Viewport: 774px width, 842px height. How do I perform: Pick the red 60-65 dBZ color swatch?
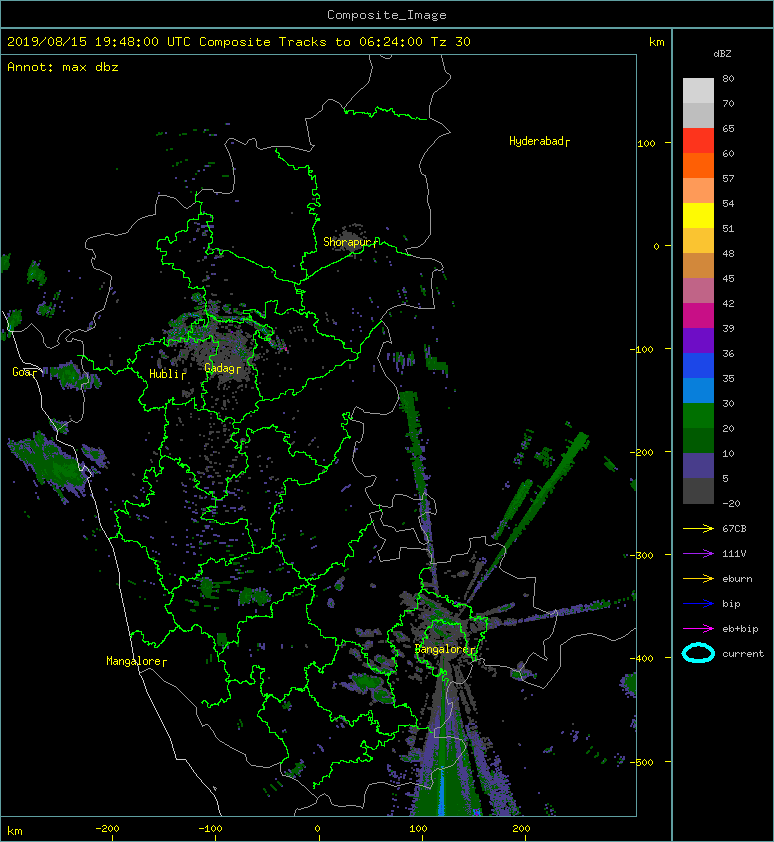698,141
